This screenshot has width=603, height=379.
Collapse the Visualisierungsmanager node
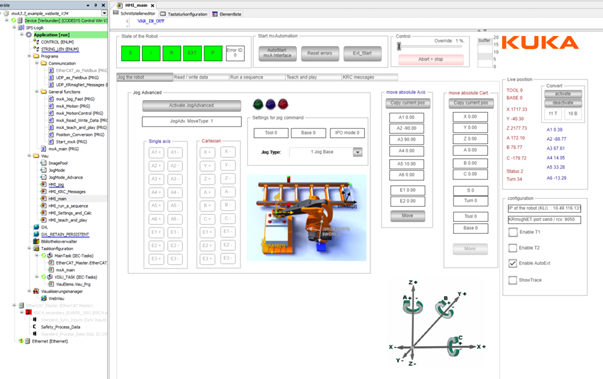point(29,291)
